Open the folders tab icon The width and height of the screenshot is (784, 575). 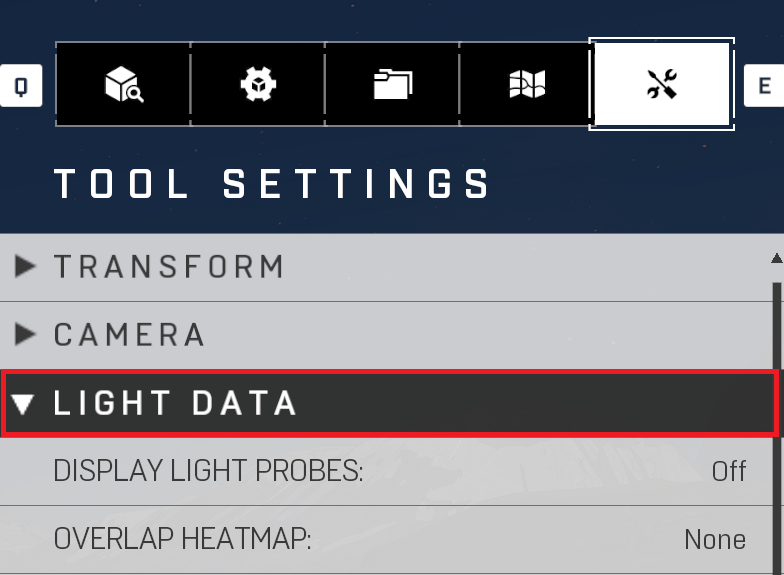(x=392, y=84)
